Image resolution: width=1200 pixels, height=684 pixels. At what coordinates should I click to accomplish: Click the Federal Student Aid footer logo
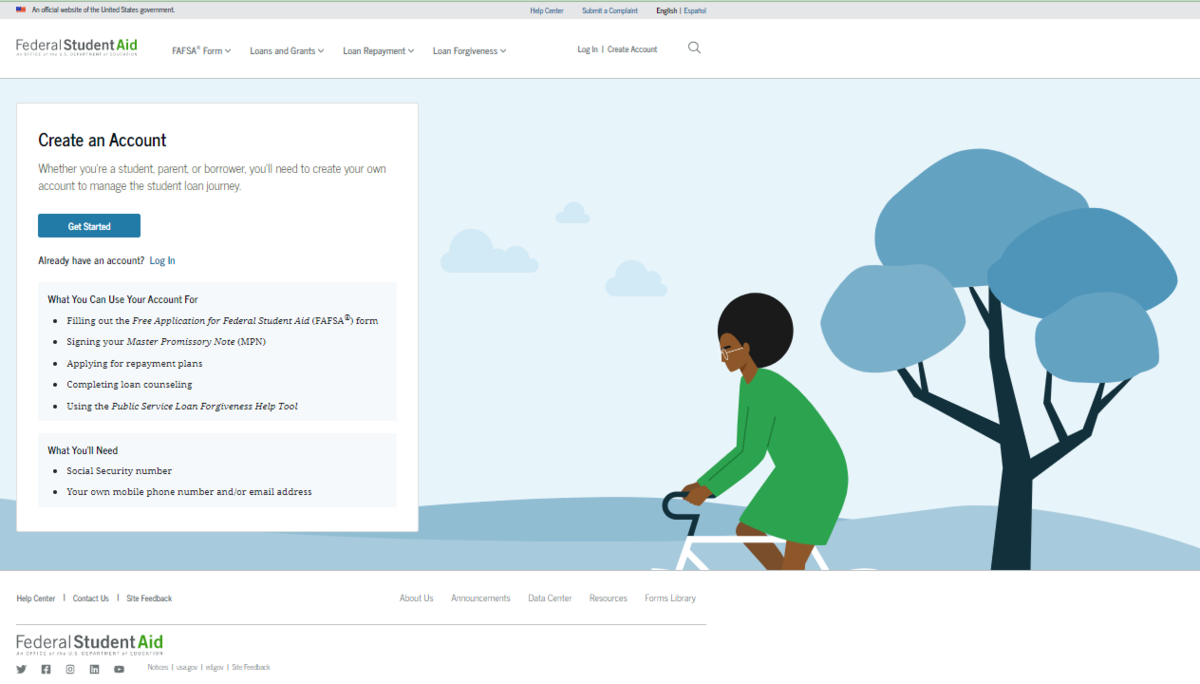tap(89, 643)
